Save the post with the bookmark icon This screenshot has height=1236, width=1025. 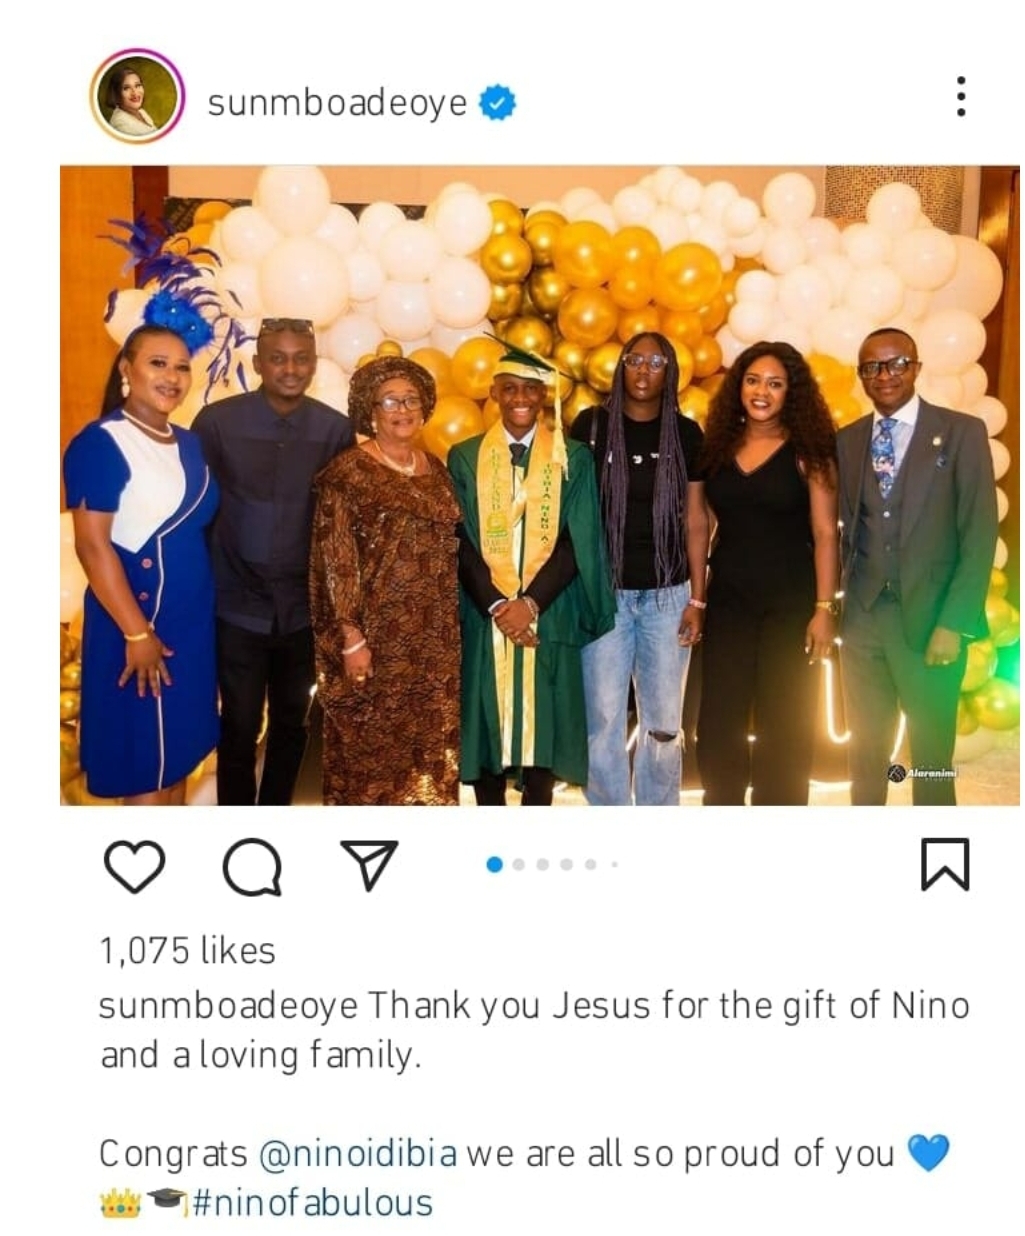click(944, 864)
